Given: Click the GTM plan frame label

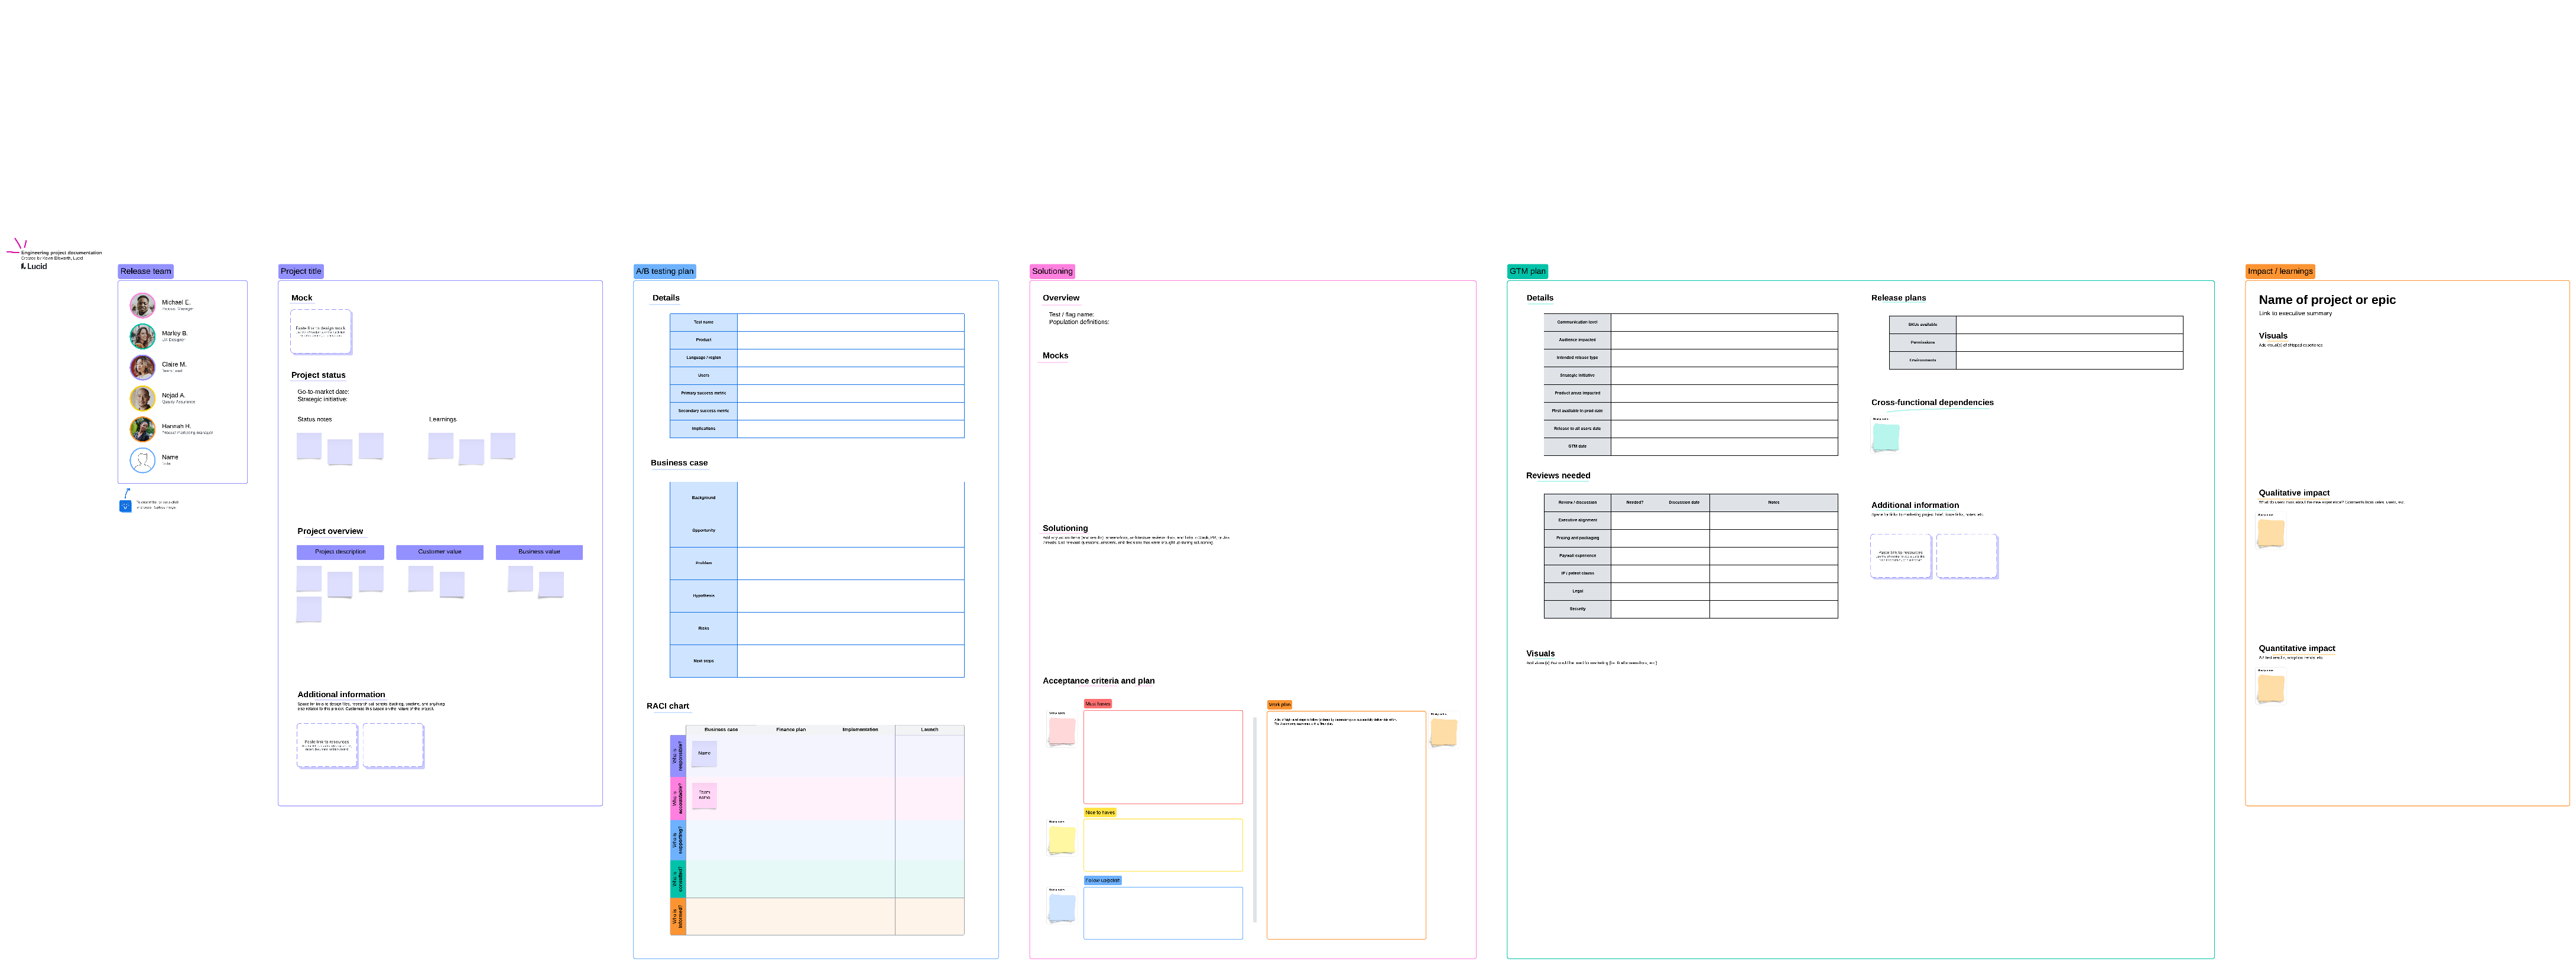Looking at the screenshot, I should [x=1527, y=271].
